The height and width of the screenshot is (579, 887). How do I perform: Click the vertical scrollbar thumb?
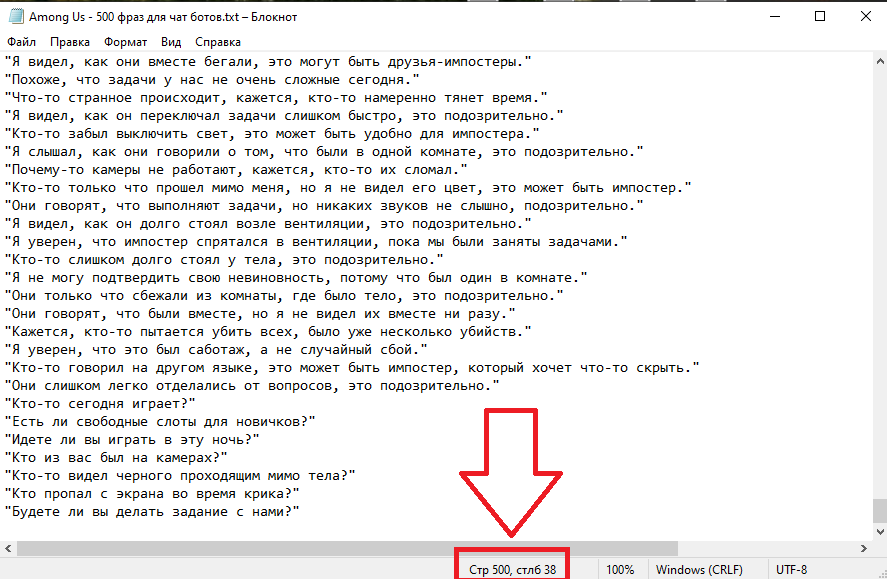tap(880, 511)
